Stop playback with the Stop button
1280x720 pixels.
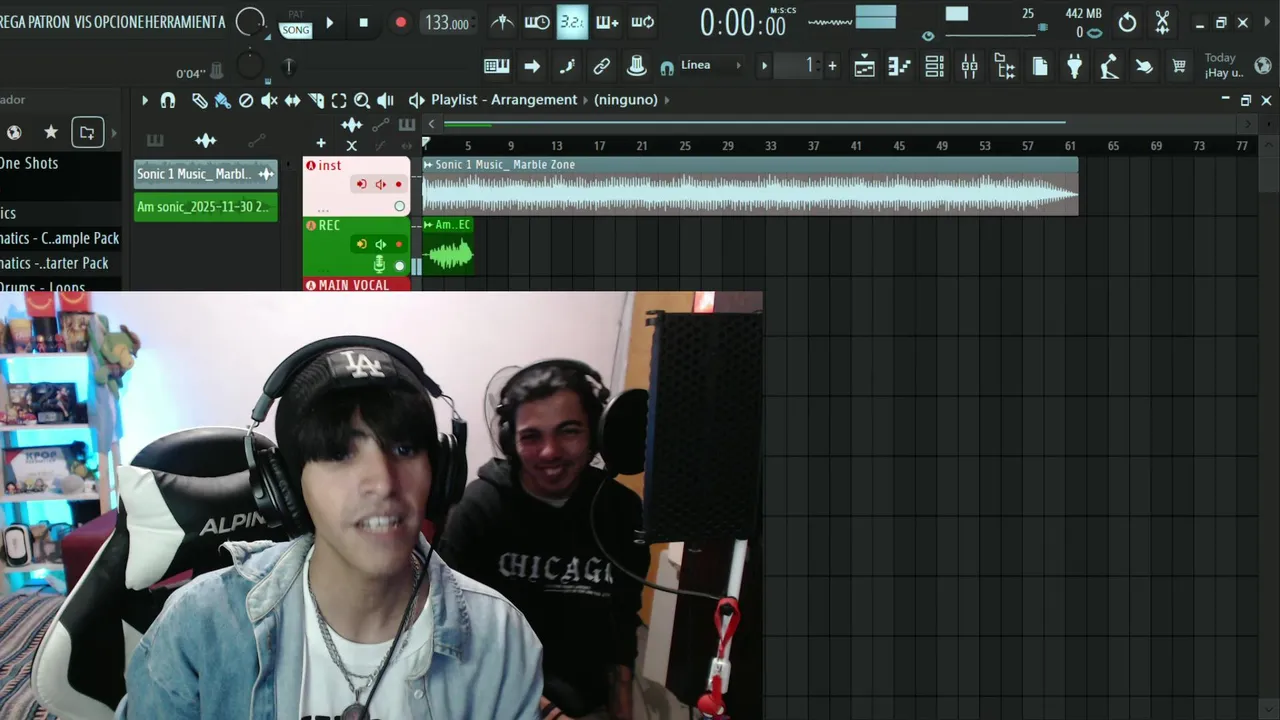363,22
